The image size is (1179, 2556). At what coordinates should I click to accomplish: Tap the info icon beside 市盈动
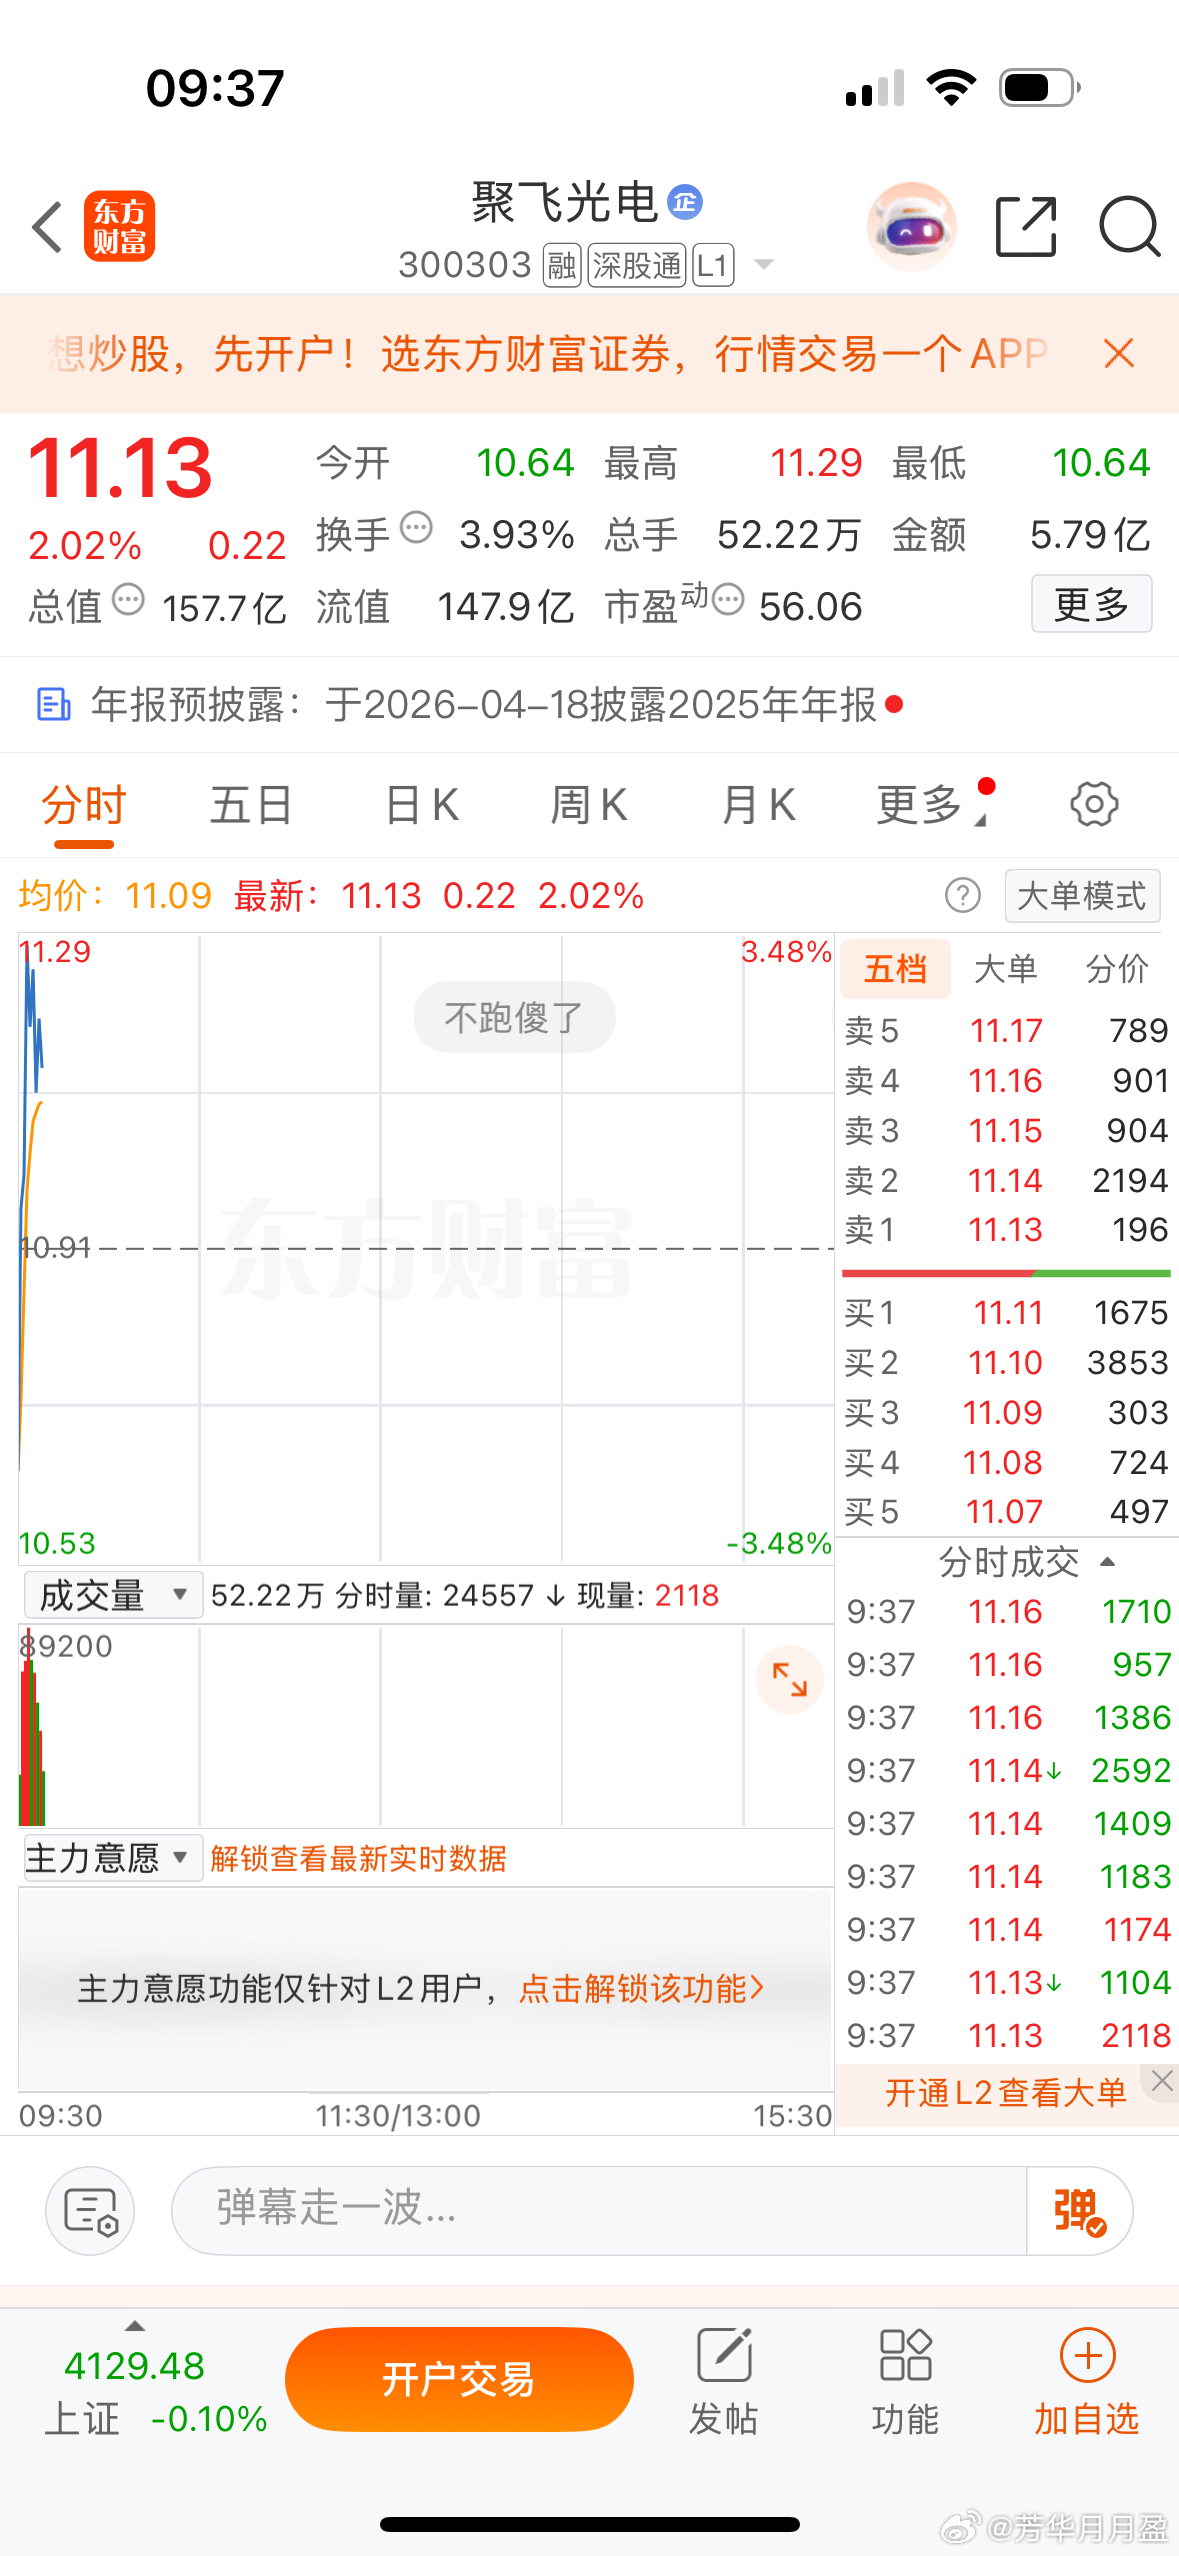point(728,600)
